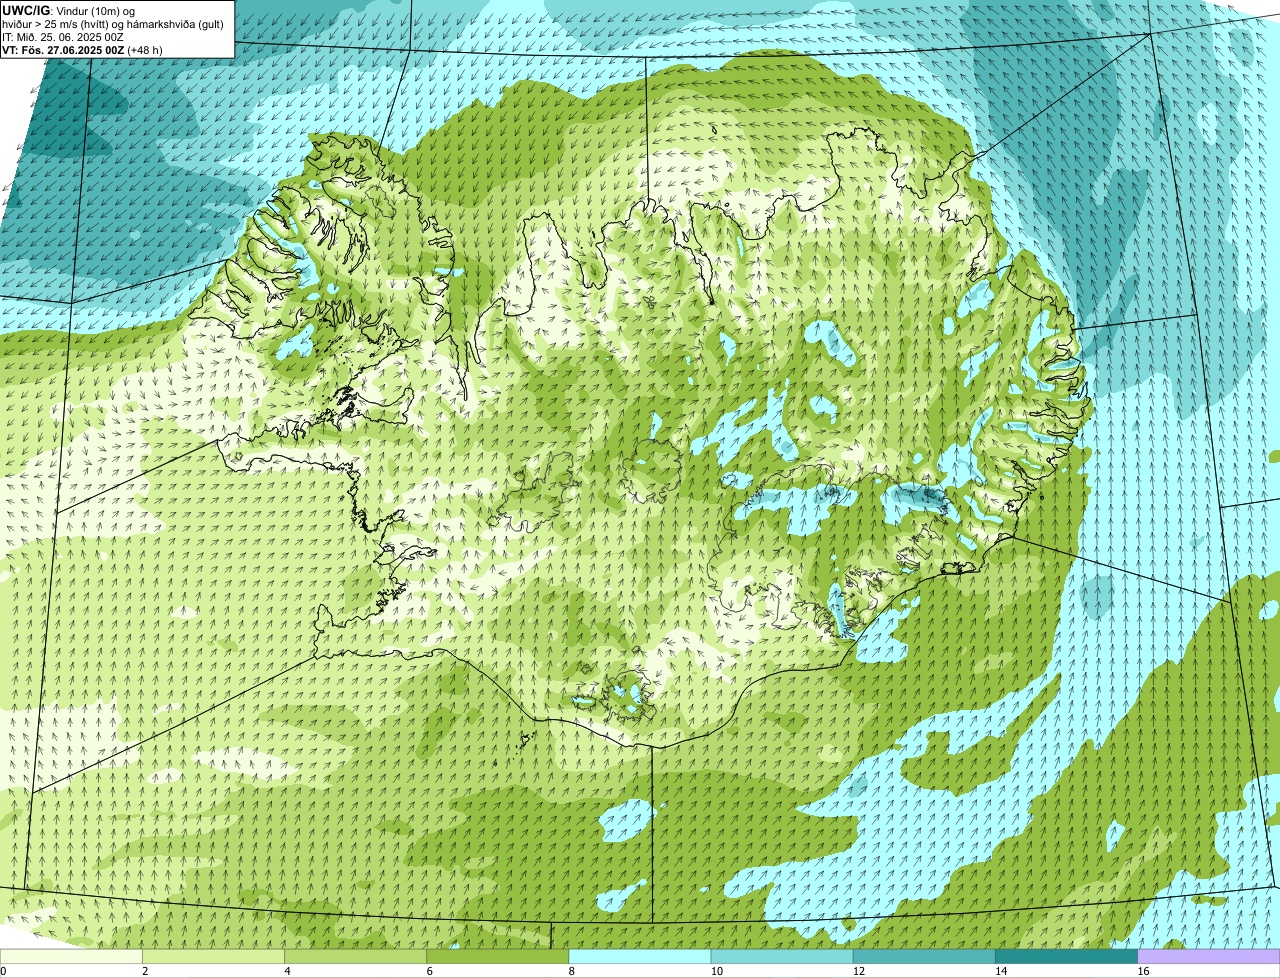Click the pale yellow 0–2 m/s legend swatch
The width and height of the screenshot is (1280, 978).
pos(71,957)
